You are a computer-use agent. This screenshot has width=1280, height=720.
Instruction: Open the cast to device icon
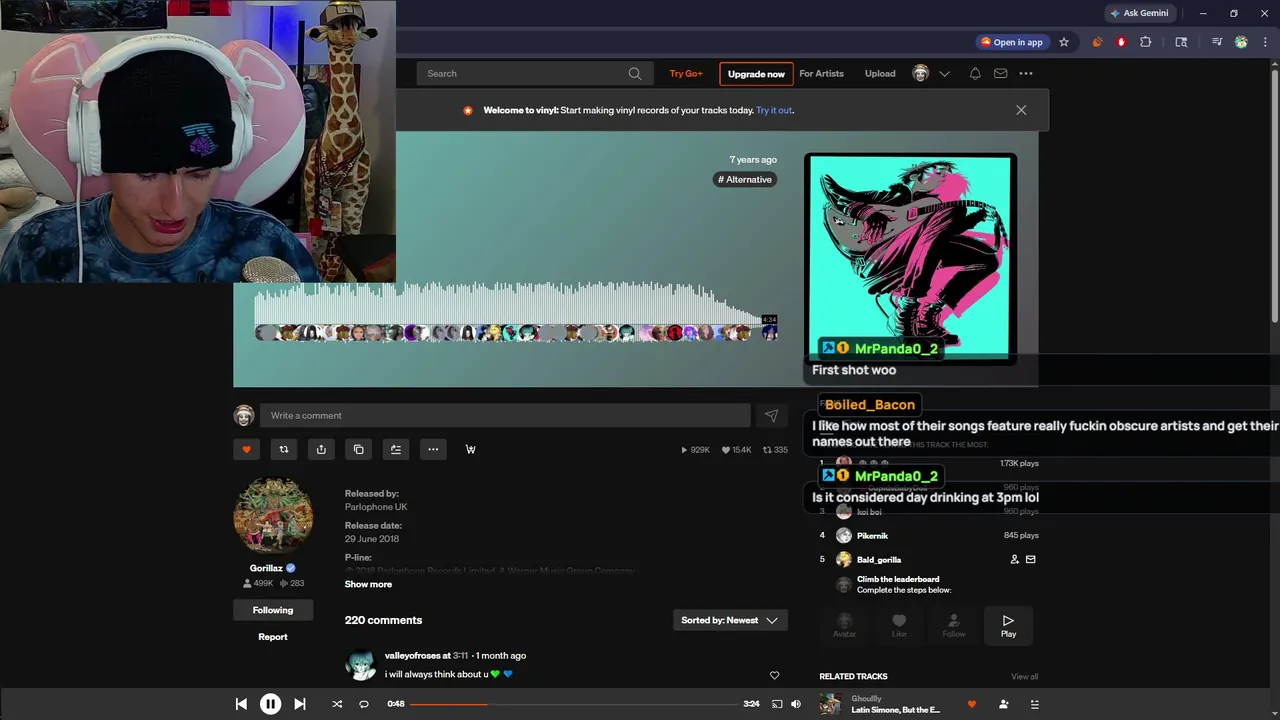click(x=777, y=704)
